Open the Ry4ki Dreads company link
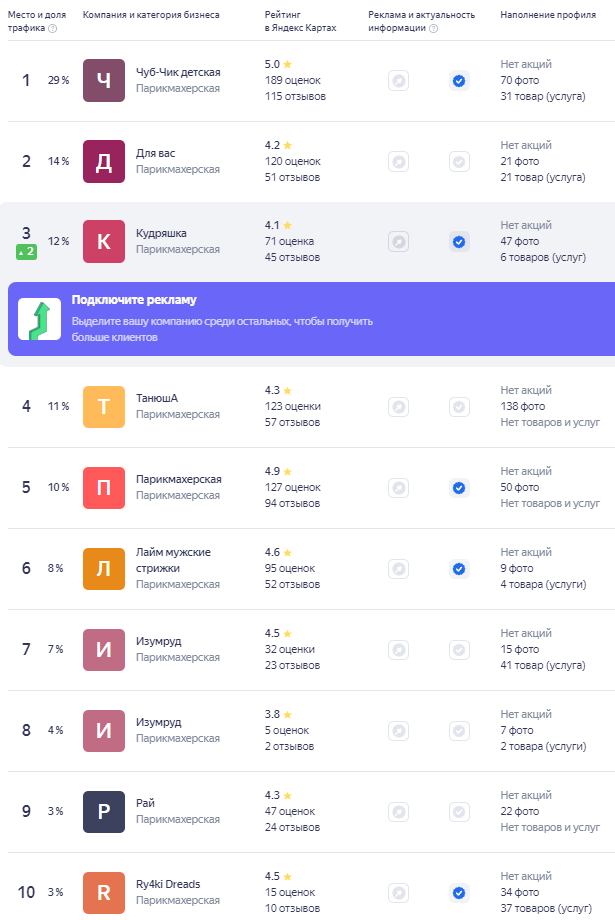615x920 pixels. tap(168, 884)
